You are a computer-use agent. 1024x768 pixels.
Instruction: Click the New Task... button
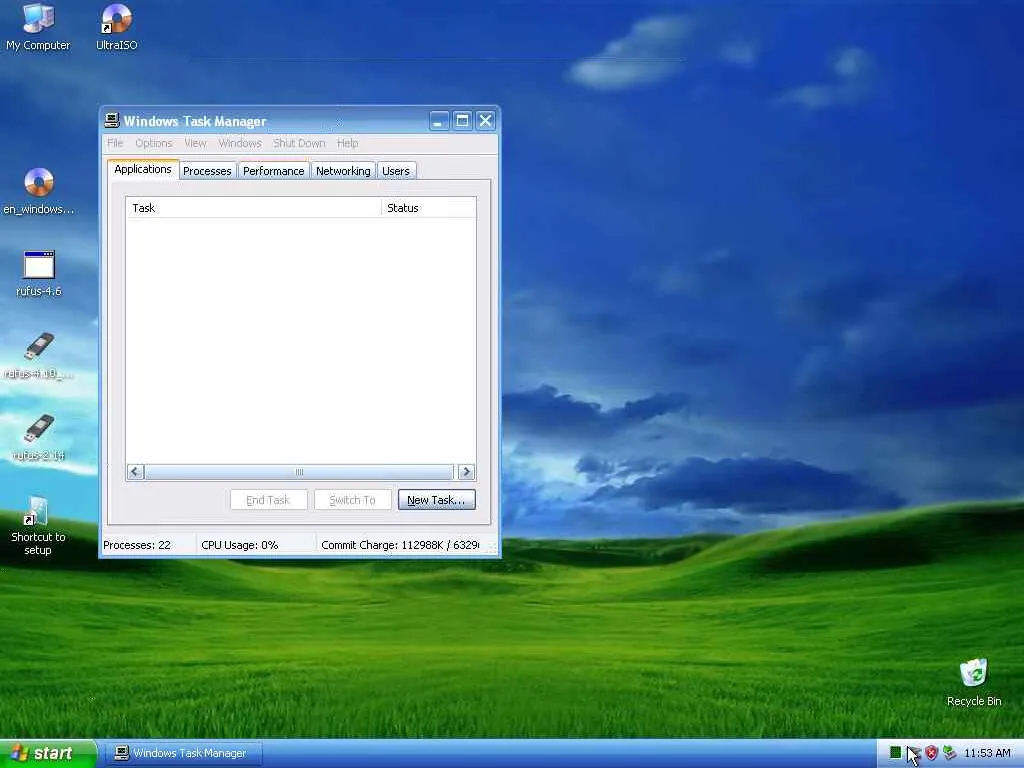(x=436, y=500)
